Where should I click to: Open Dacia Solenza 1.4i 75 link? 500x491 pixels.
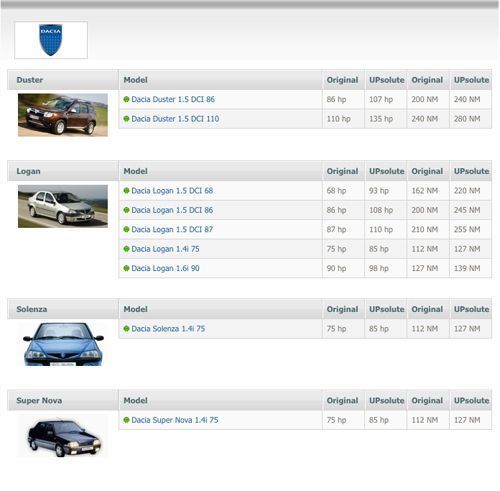tap(168, 329)
